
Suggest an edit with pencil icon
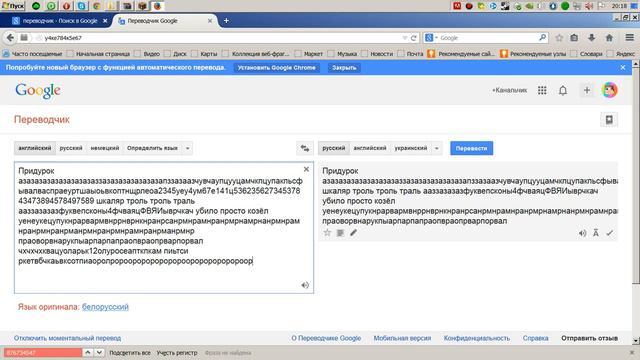point(353,233)
